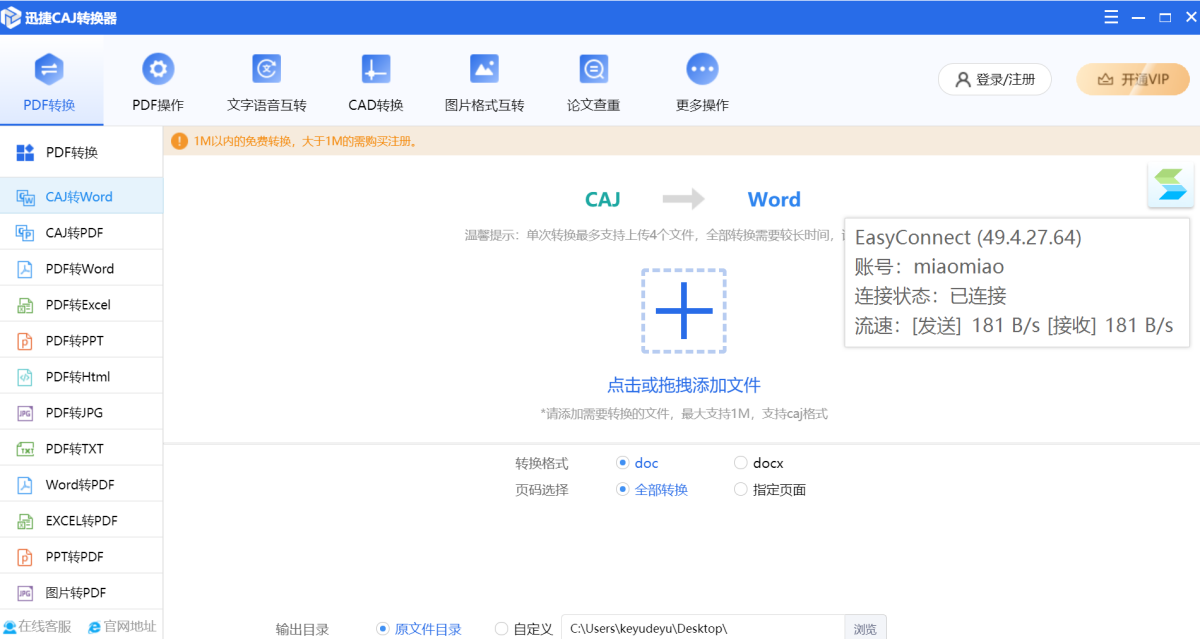Open the PDF操作 toolbar icon

pos(158,69)
